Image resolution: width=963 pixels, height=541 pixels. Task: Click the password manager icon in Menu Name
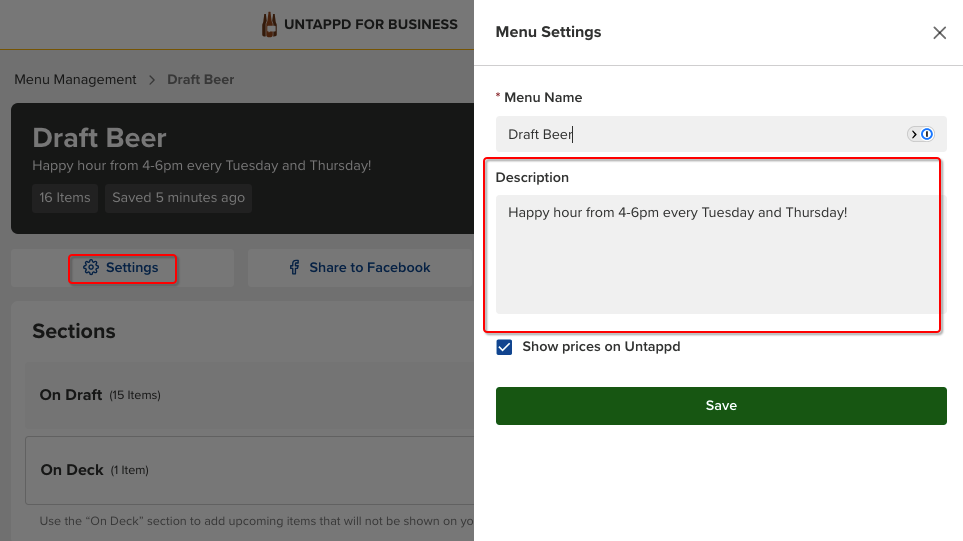(920, 134)
